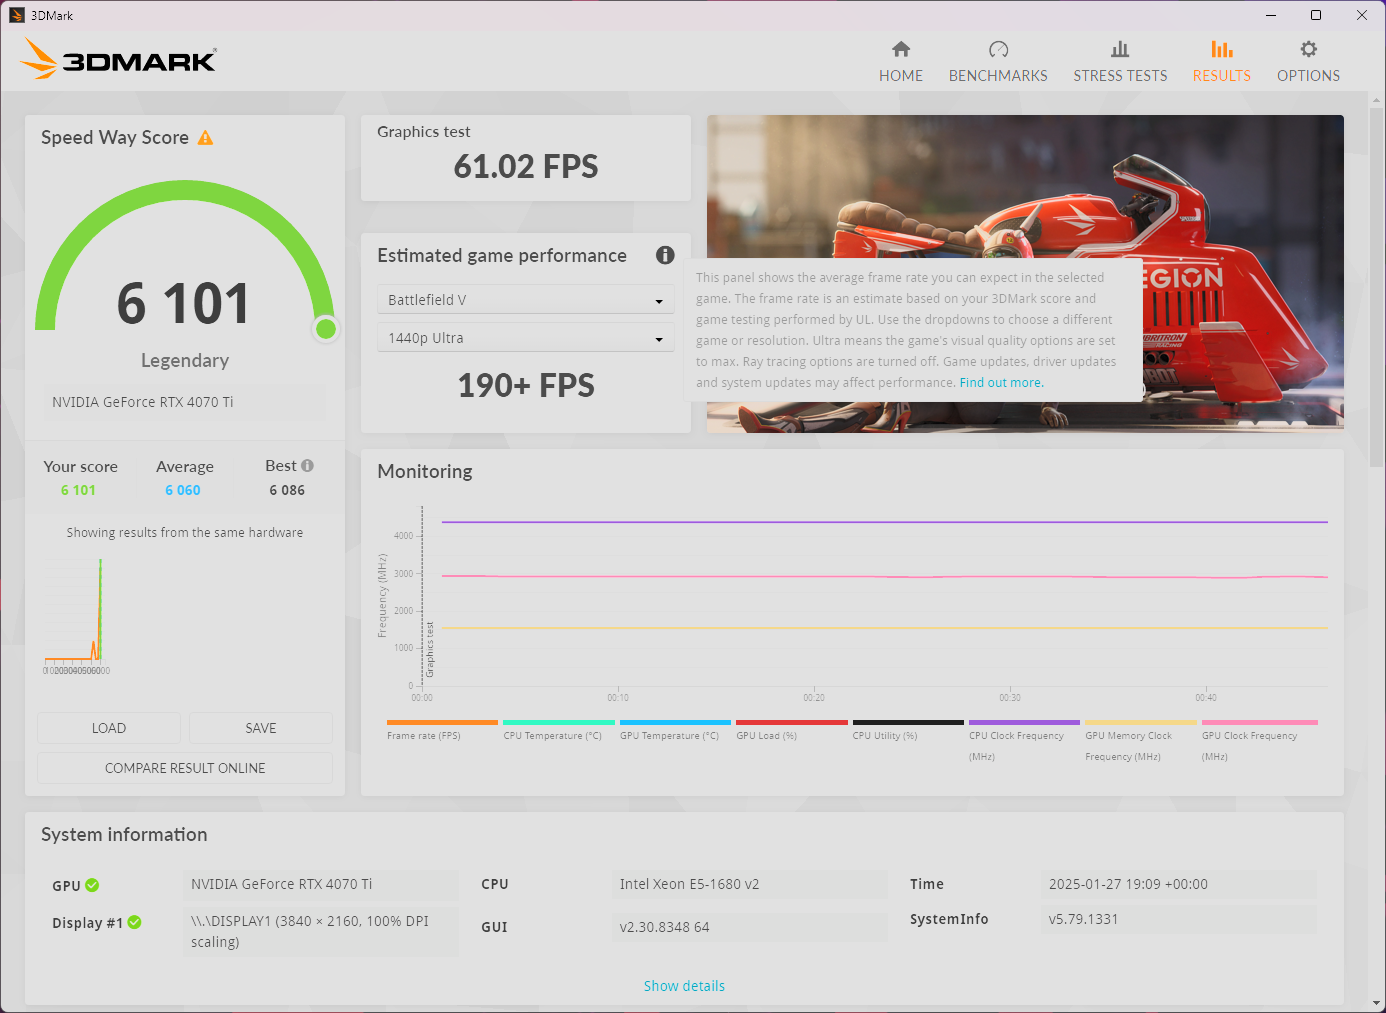The height and width of the screenshot is (1013, 1386).
Task: Open Options gear icon
Action: tap(1308, 49)
